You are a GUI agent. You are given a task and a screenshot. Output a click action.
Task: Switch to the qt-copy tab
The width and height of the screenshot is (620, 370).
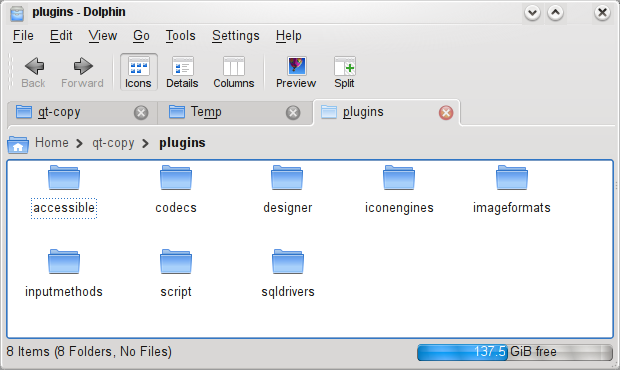tap(82, 113)
